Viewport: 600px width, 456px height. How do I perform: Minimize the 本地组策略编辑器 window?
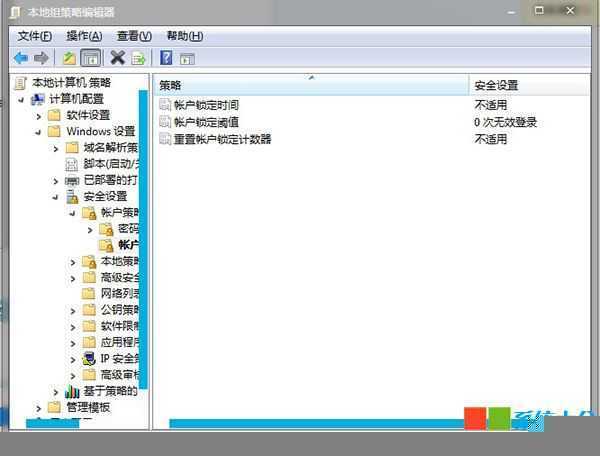tap(511, 12)
